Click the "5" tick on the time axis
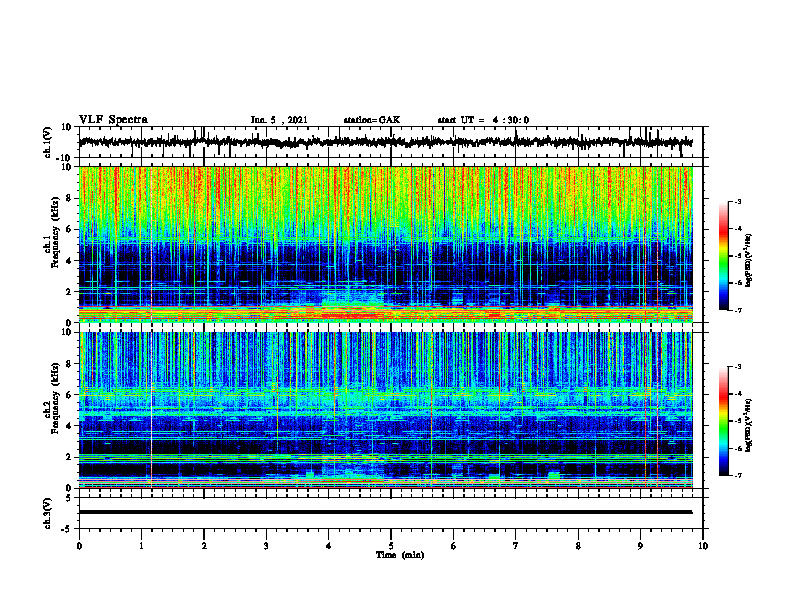Screen dimensions: 792x612 tap(391, 546)
